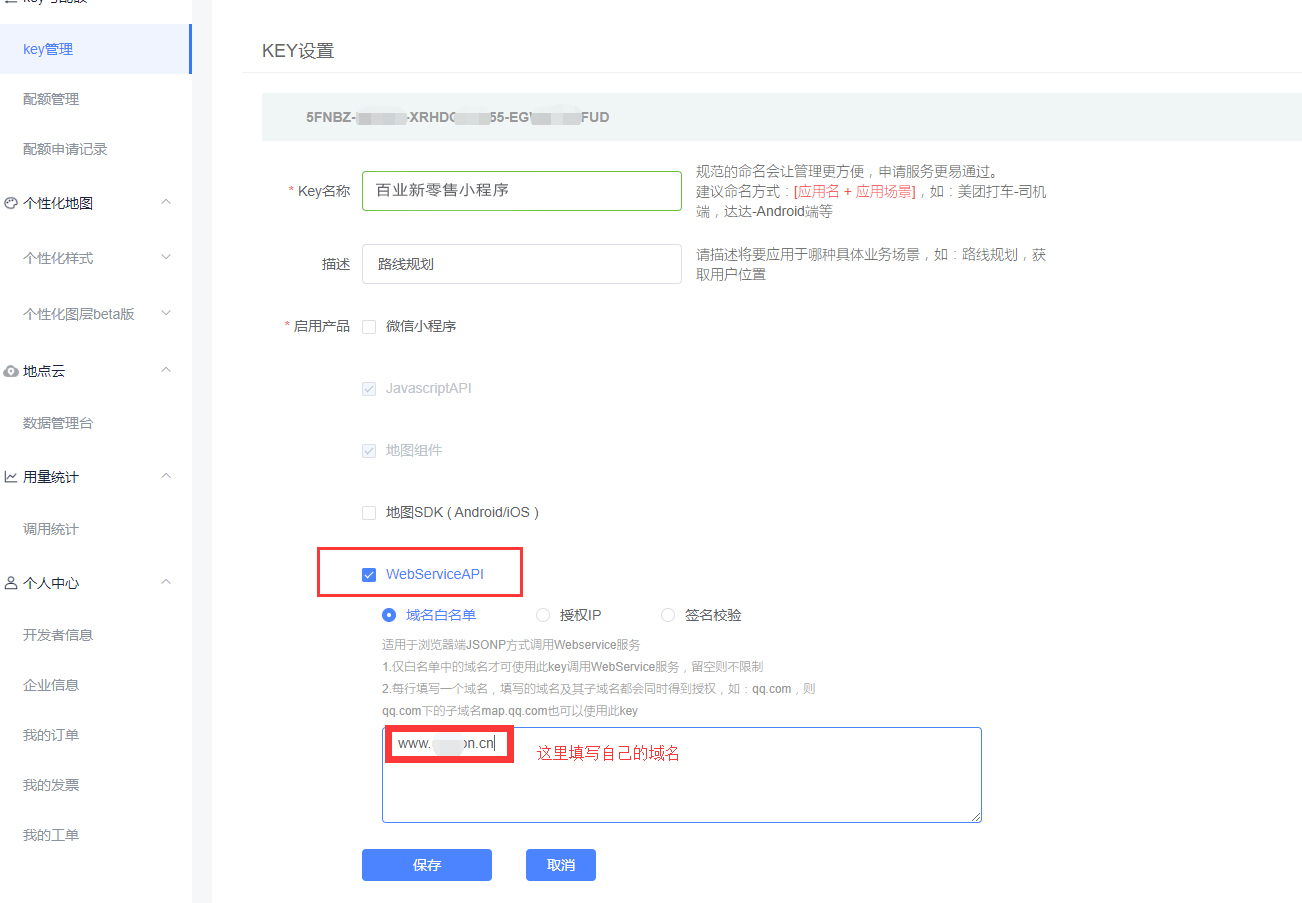The width and height of the screenshot is (1302, 903).
Task: Collapse the 地点云 section arrow
Action: coord(166,370)
